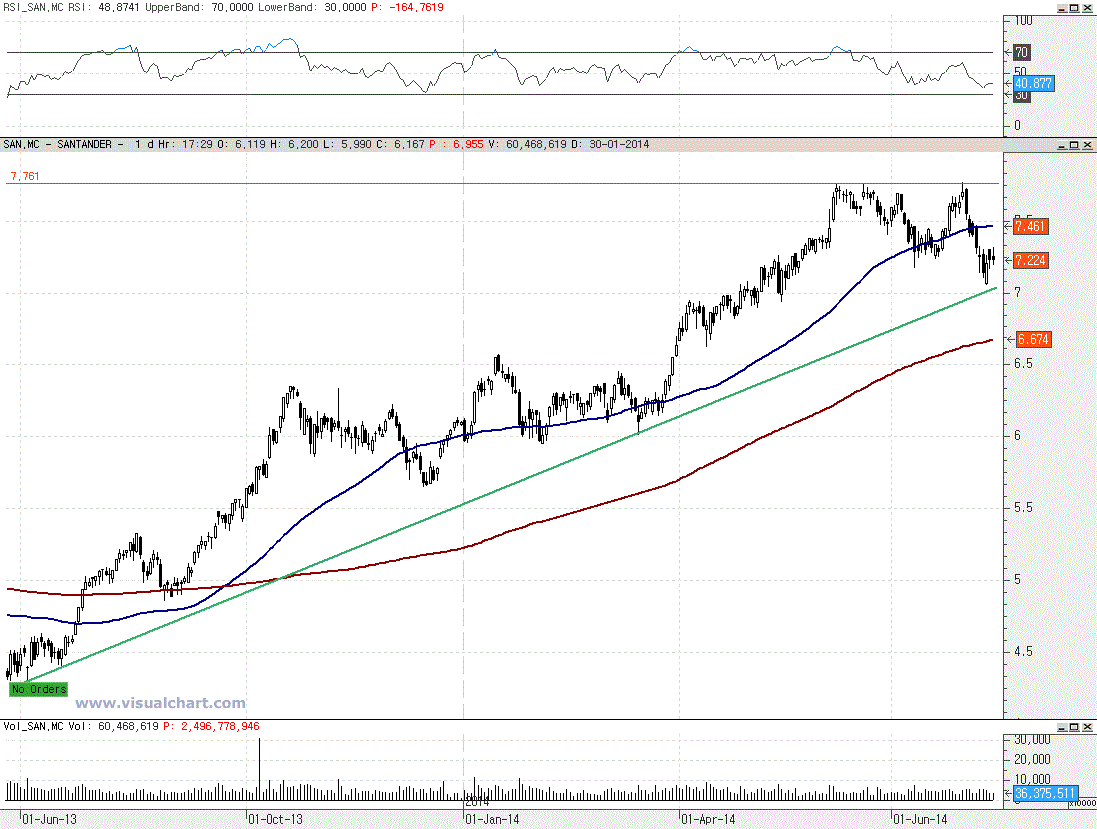The height and width of the screenshot is (829, 1097).
Task: Close the volume panel
Action: point(1087,728)
